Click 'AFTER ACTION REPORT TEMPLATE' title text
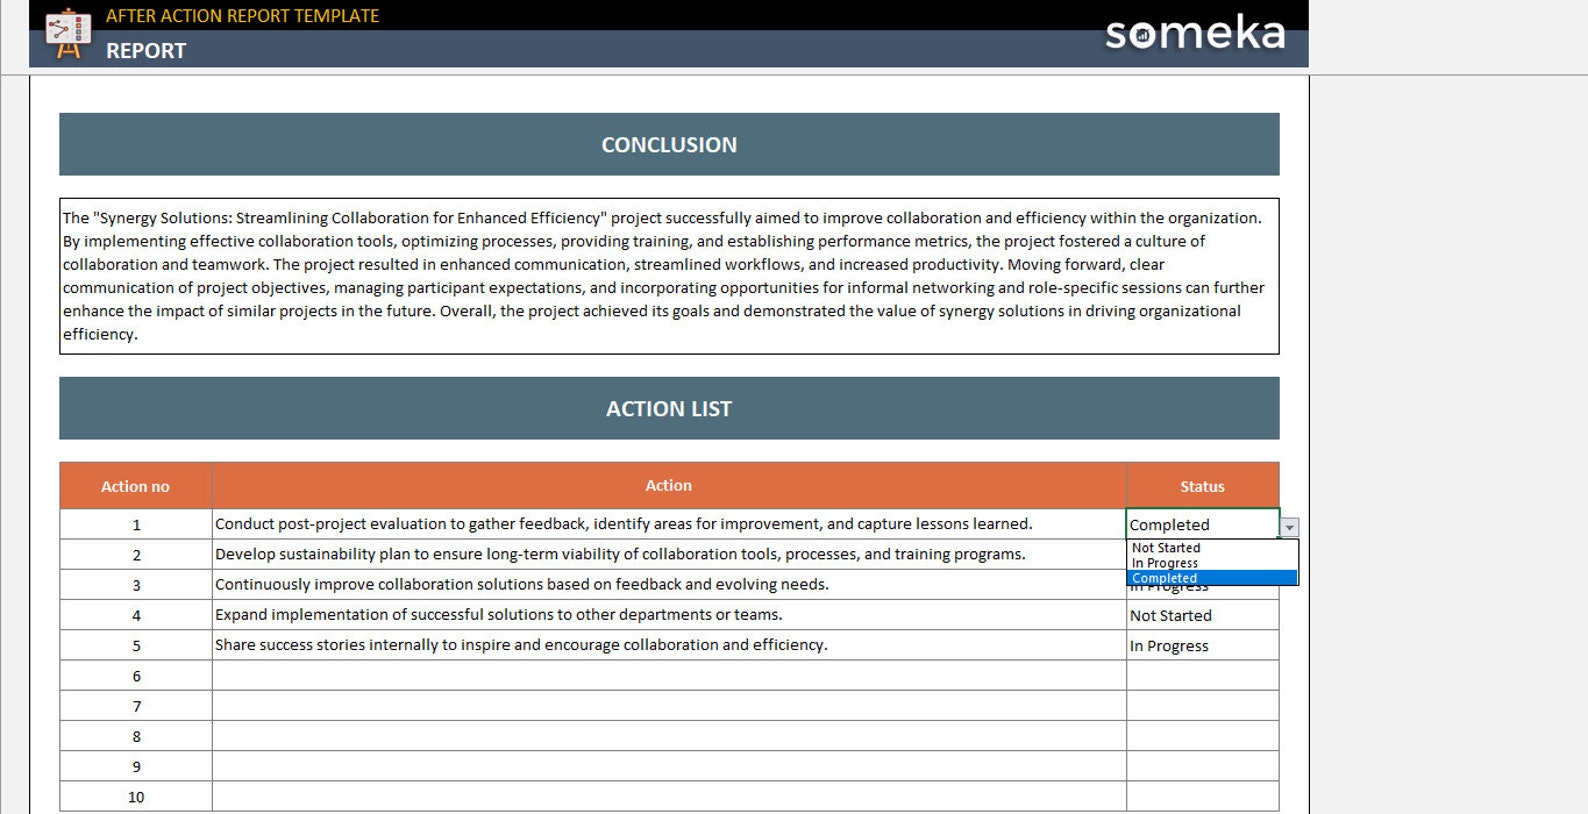 [x=242, y=16]
